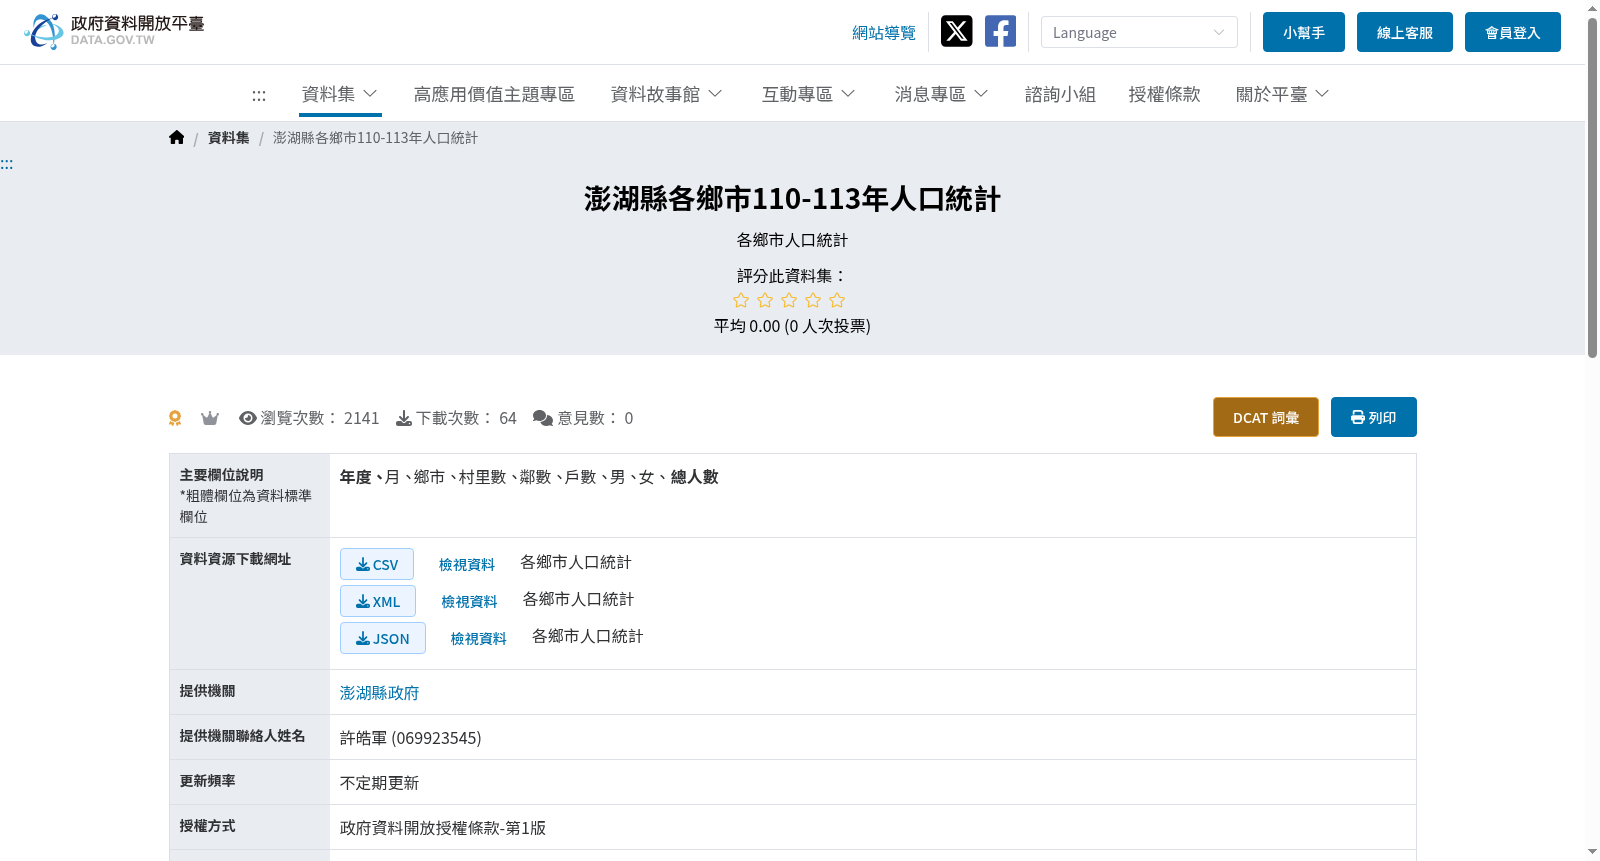This screenshot has height=861, width=1600.
Task: Go to home via breadcrumb house icon
Action: 177,138
